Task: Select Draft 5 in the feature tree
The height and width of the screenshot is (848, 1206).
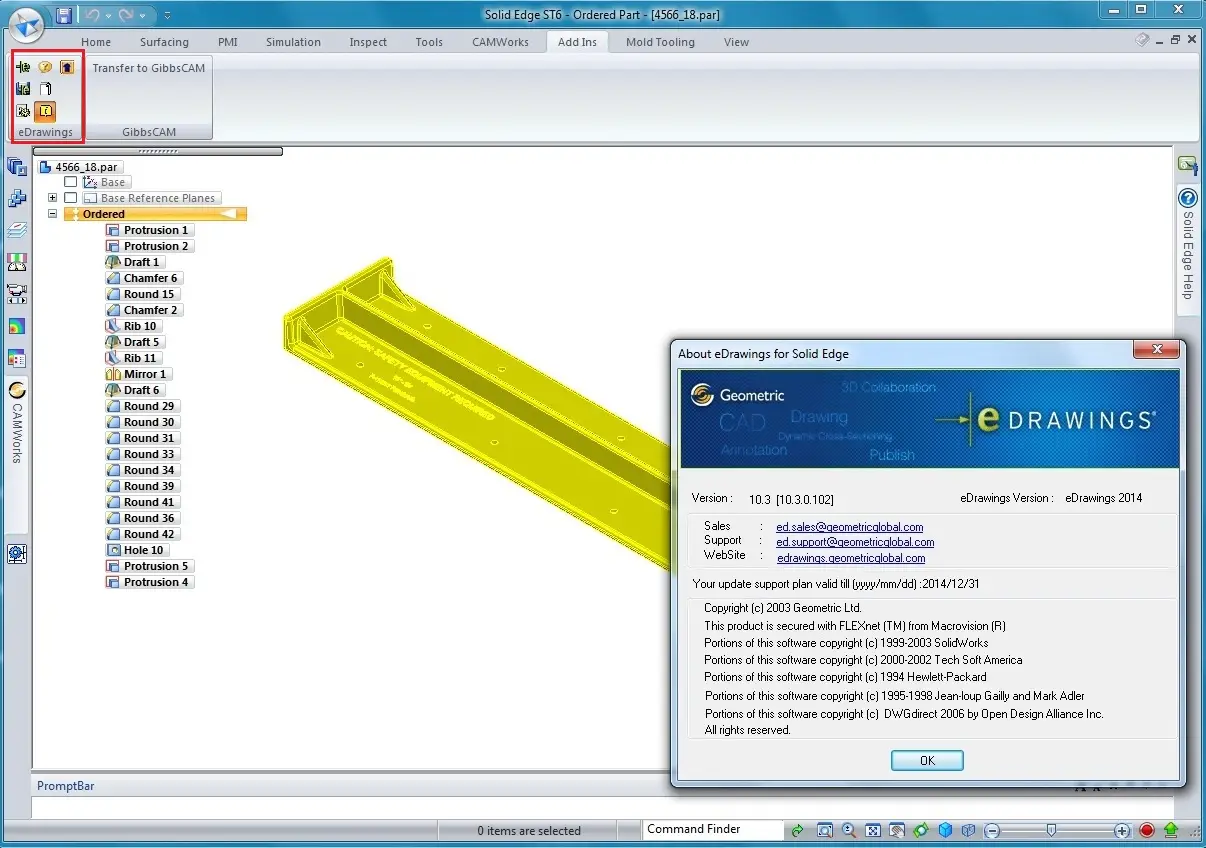Action: [134, 342]
